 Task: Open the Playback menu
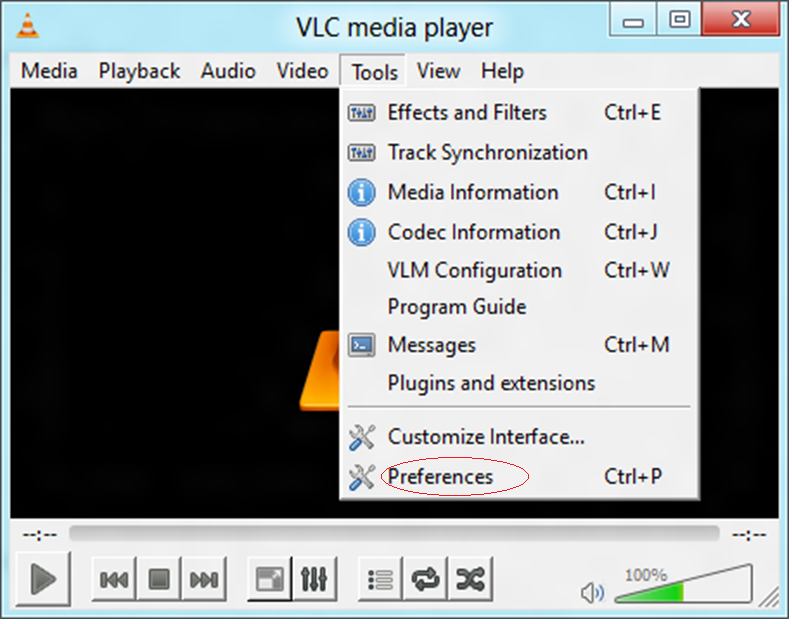[139, 71]
